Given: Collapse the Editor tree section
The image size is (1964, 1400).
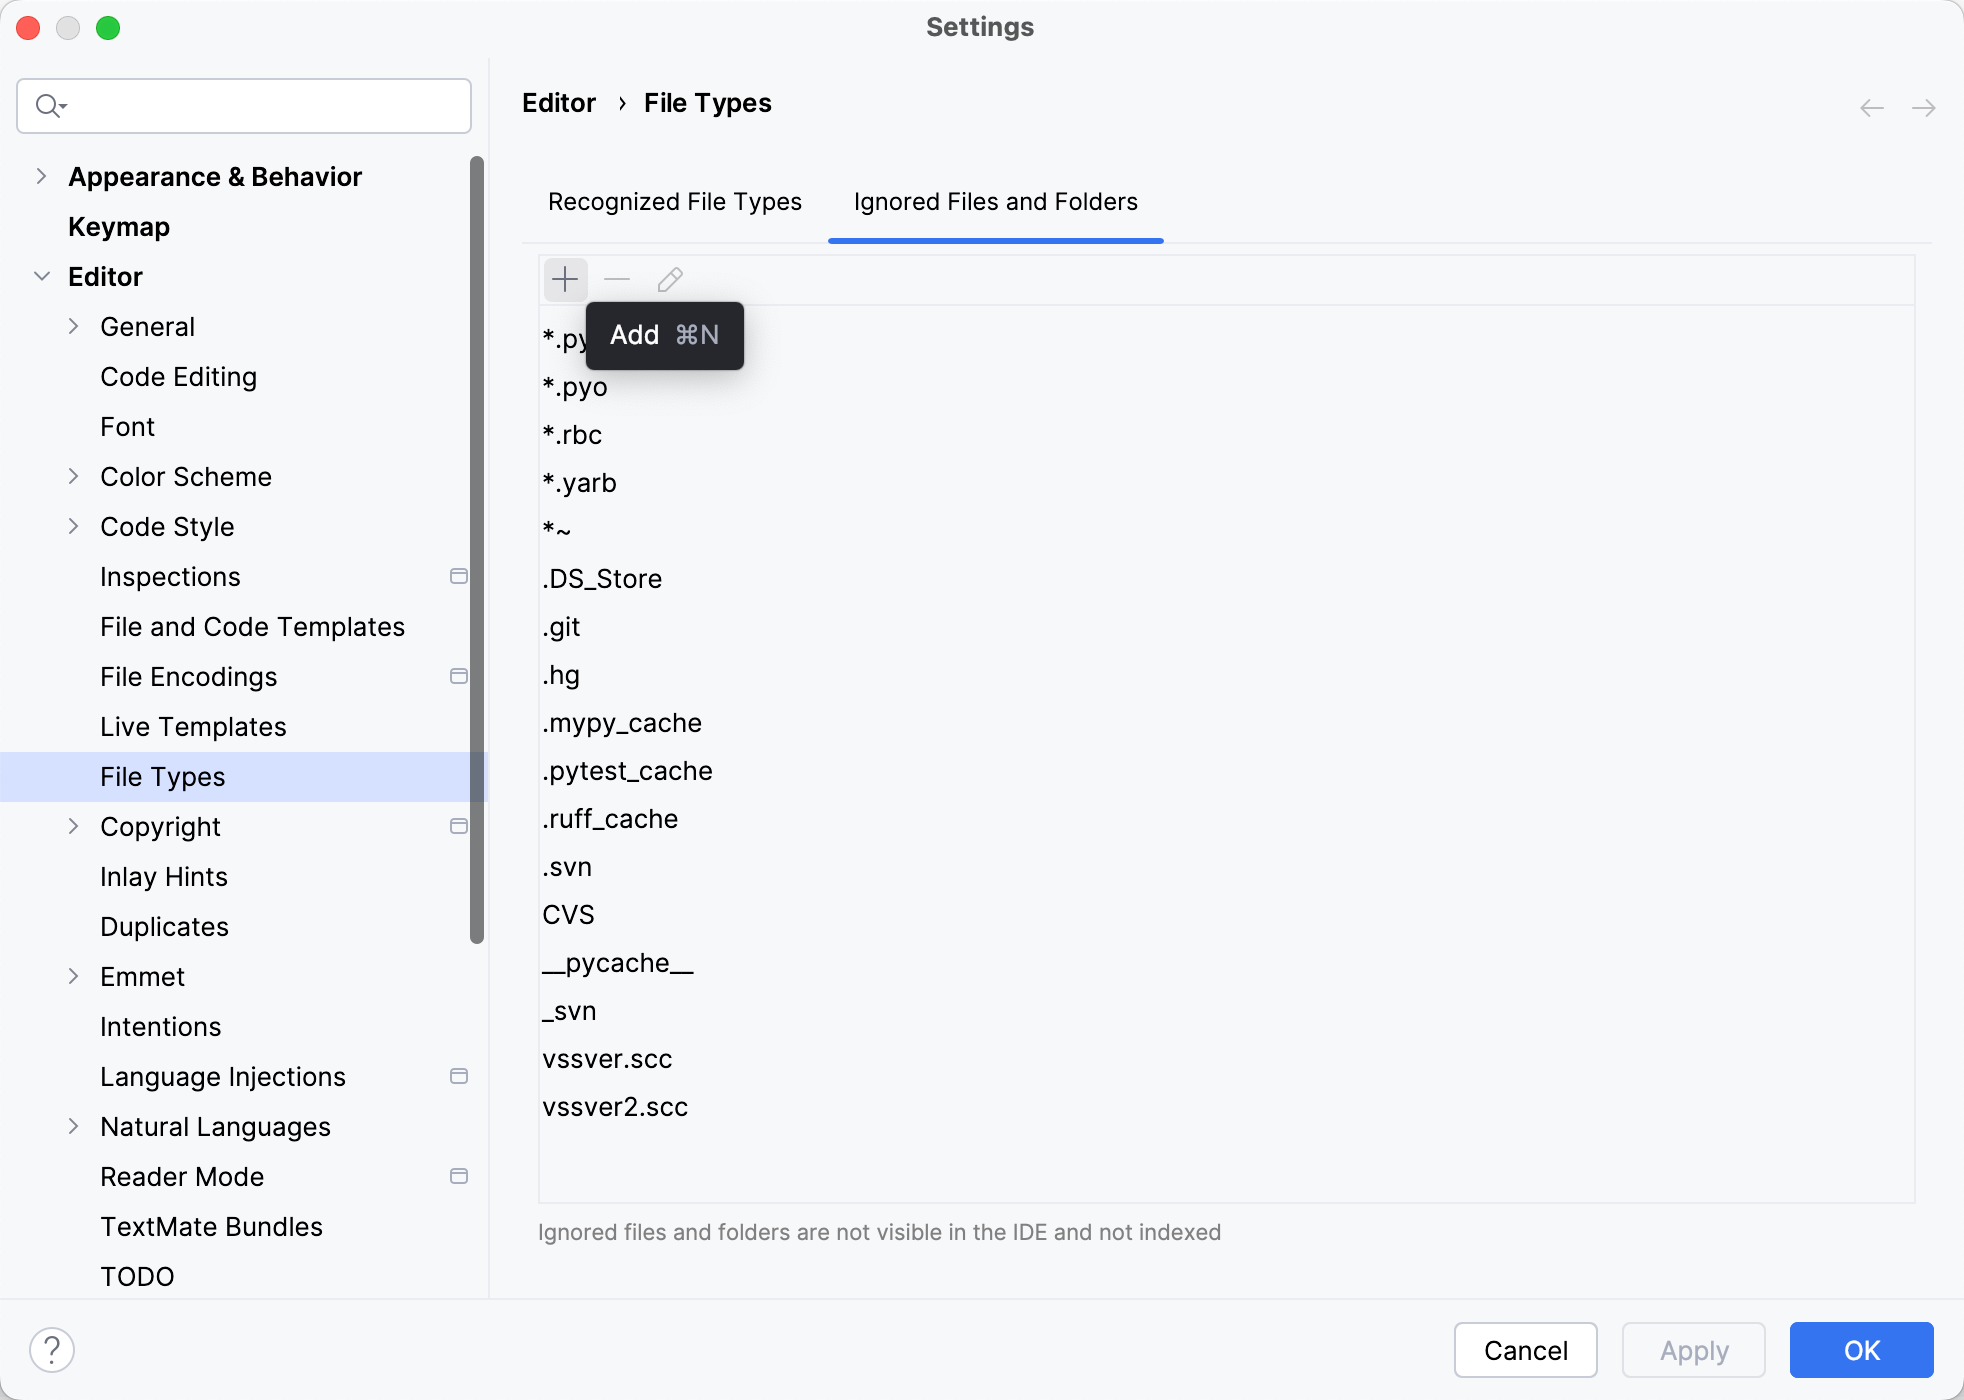Looking at the screenshot, I should click(41, 276).
